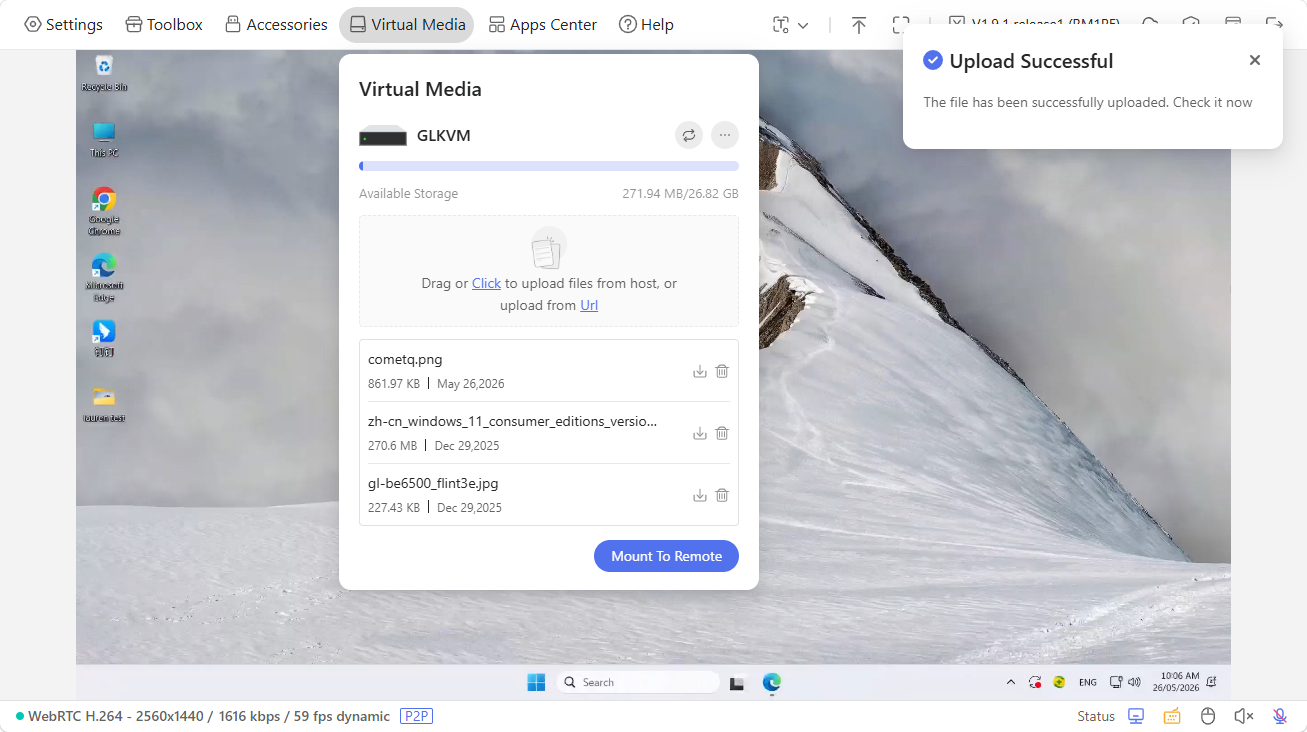This screenshot has width=1307, height=732.
Task: Click the GLKVM device icon
Action: click(x=383, y=136)
